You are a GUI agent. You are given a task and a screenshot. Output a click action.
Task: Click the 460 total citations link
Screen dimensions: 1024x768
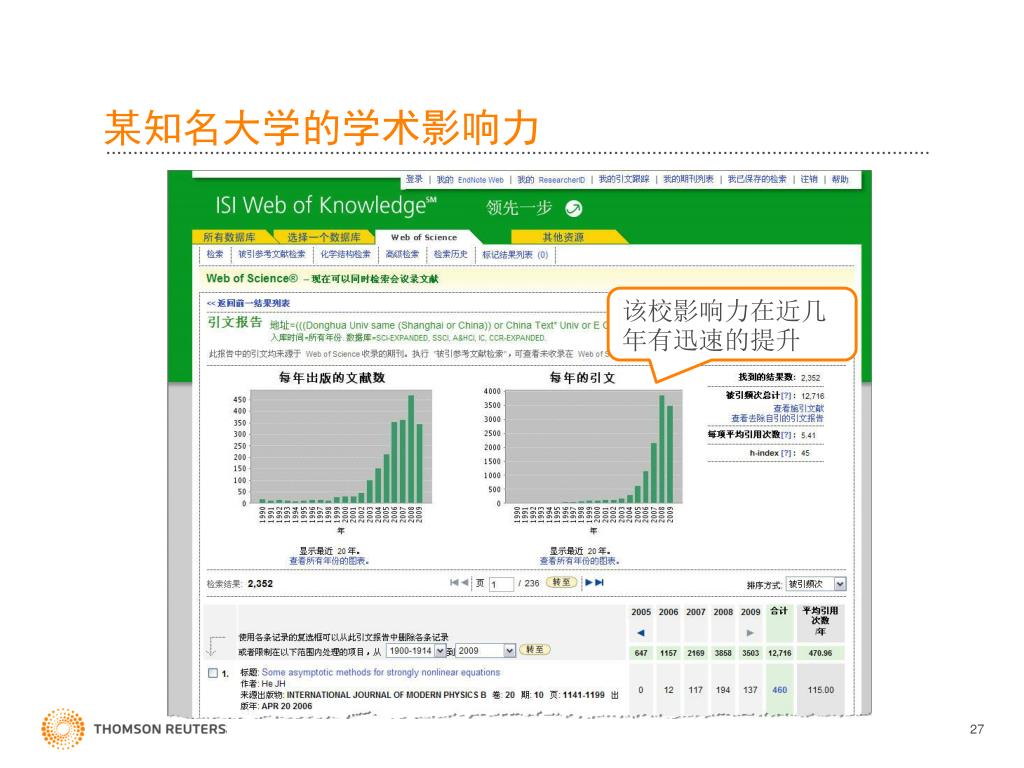pos(780,690)
